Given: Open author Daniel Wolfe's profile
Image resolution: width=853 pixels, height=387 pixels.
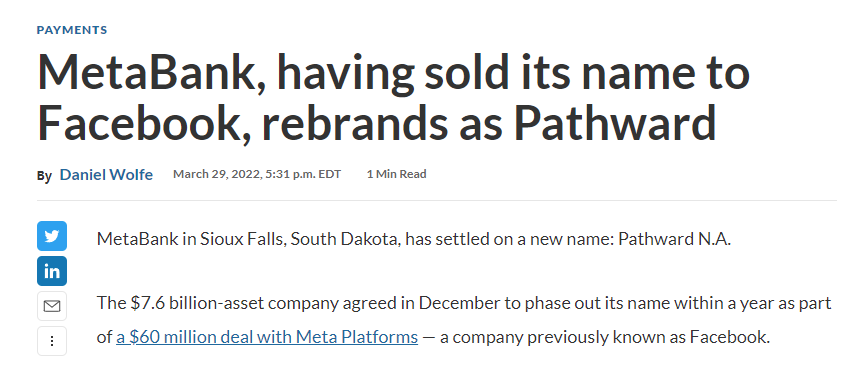Looking at the screenshot, I should 106,175.
